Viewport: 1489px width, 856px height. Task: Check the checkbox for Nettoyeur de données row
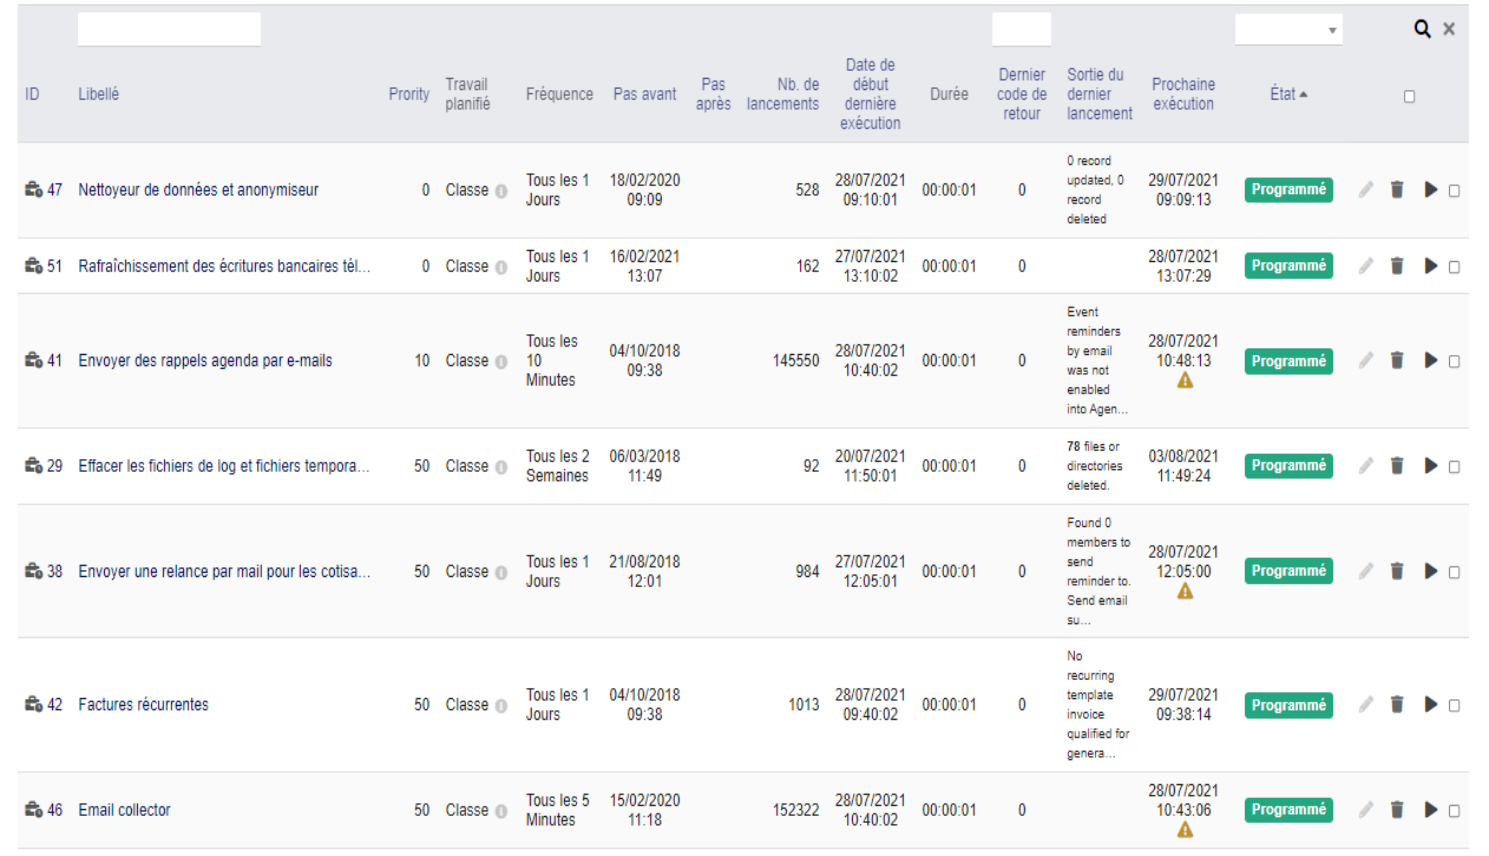pyautogui.click(x=1454, y=191)
